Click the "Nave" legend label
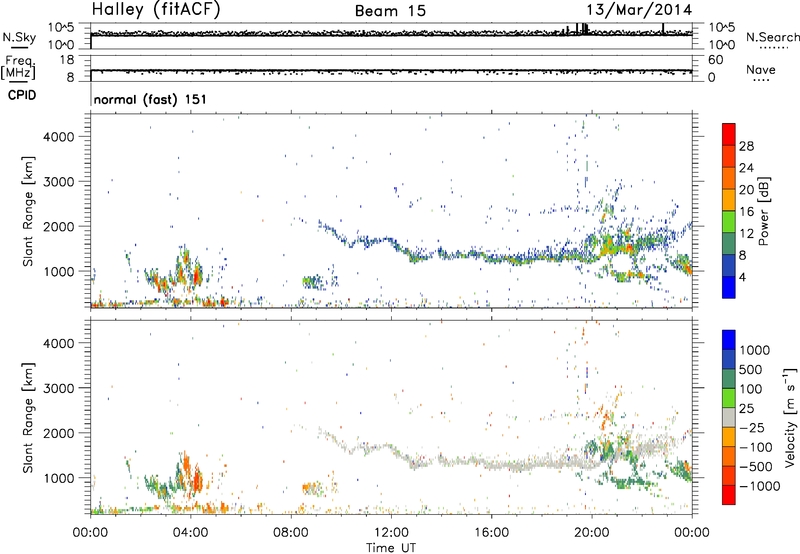Viewport: 800px width, 554px height. click(761, 69)
